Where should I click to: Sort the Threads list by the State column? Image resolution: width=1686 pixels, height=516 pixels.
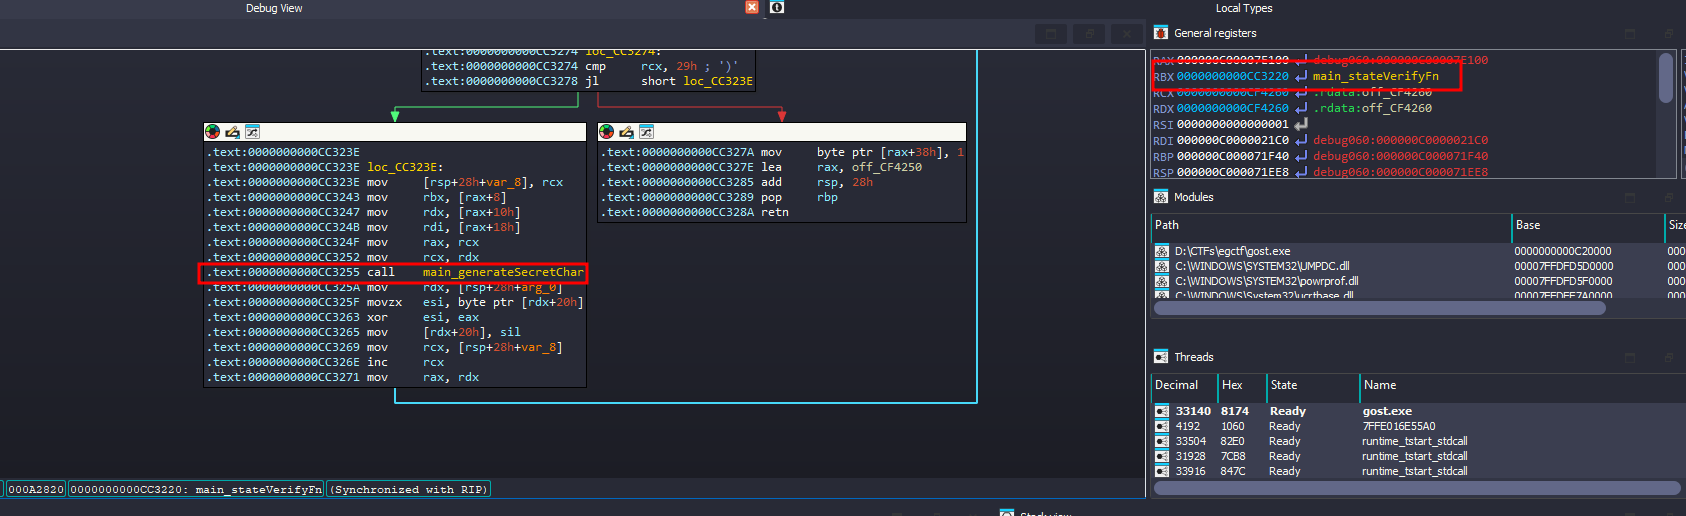pyautogui.click(x=1310, y=385)
